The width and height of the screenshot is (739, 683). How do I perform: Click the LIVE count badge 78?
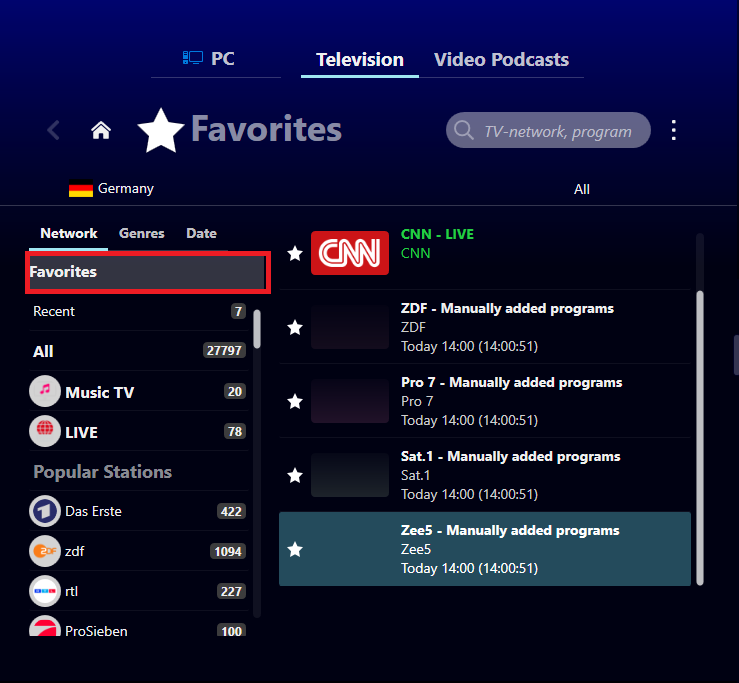pyautogui.click(x=235, y=432)
